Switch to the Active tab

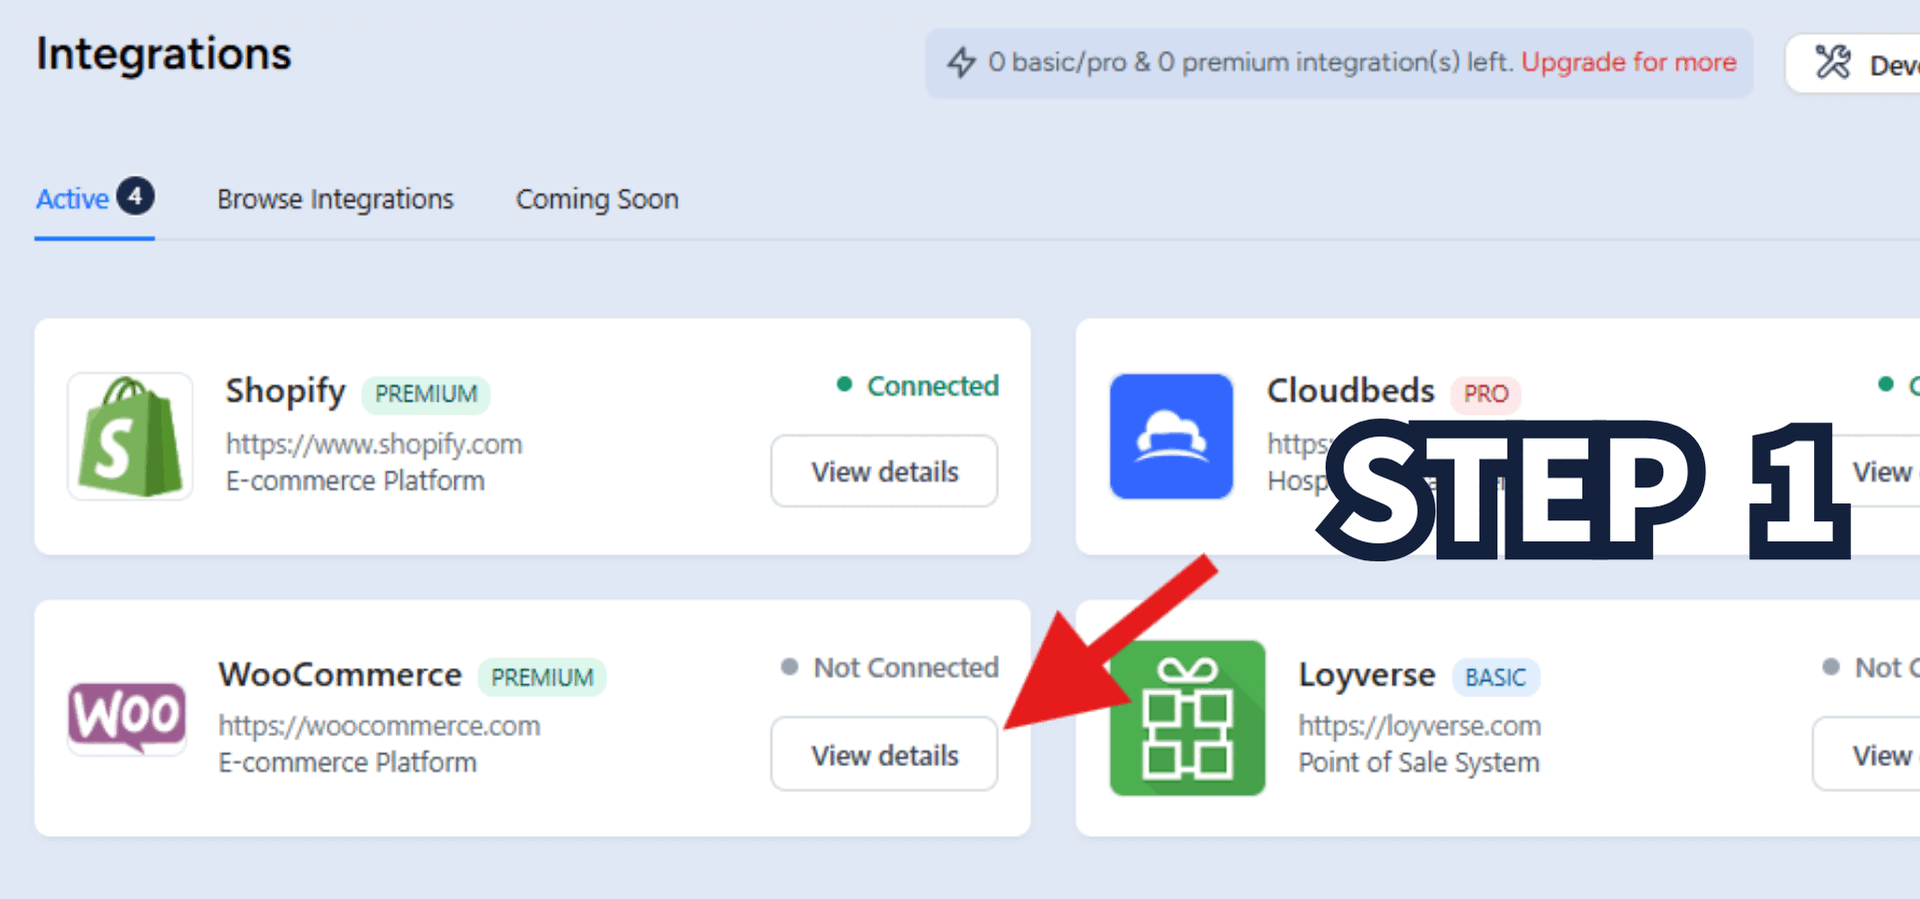point(73,199)
